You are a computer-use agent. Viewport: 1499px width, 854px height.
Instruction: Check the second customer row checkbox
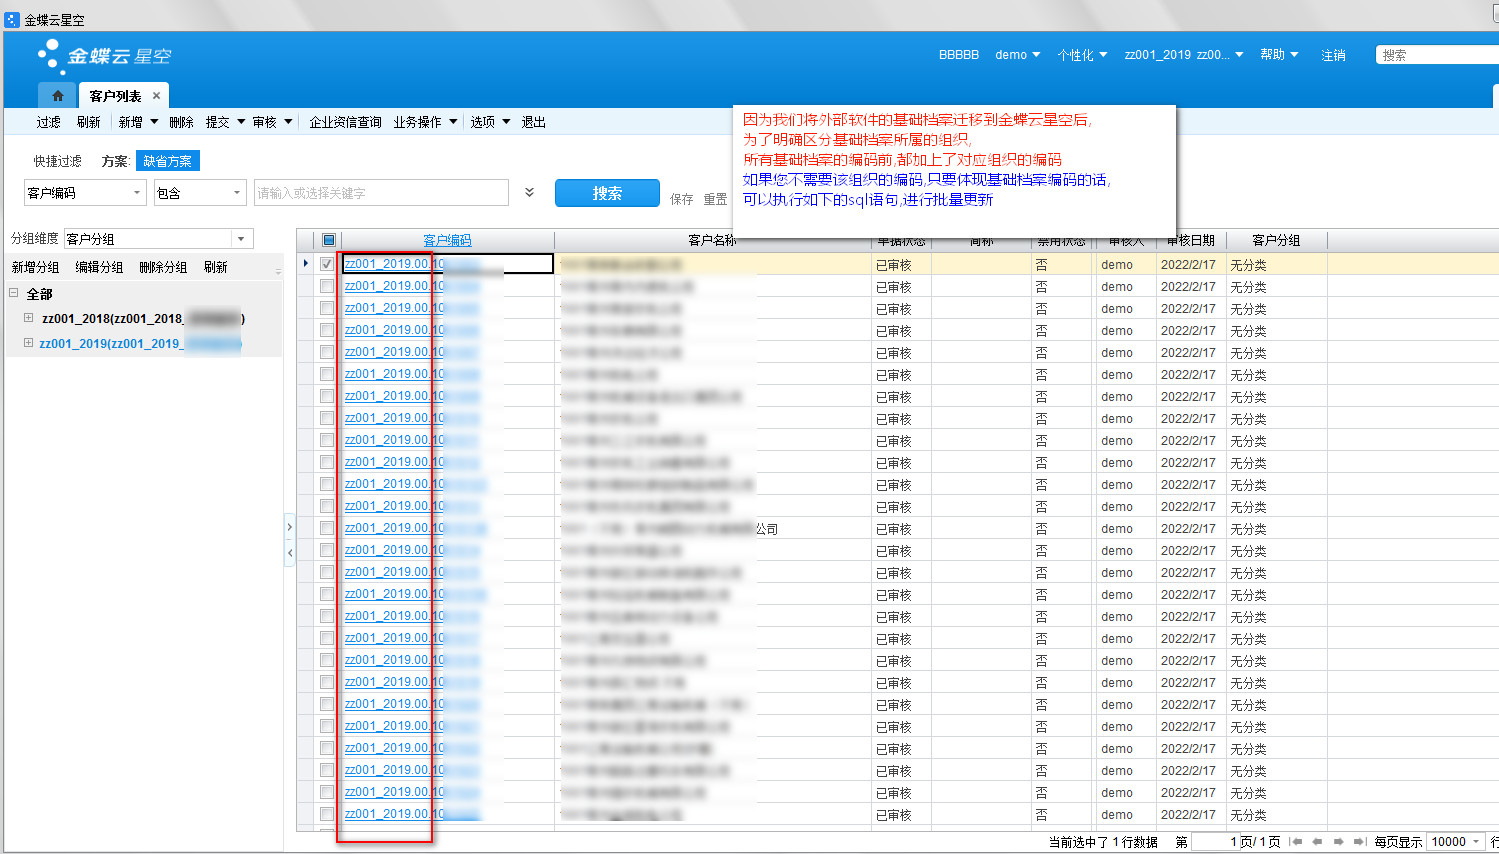coord(327,286)
